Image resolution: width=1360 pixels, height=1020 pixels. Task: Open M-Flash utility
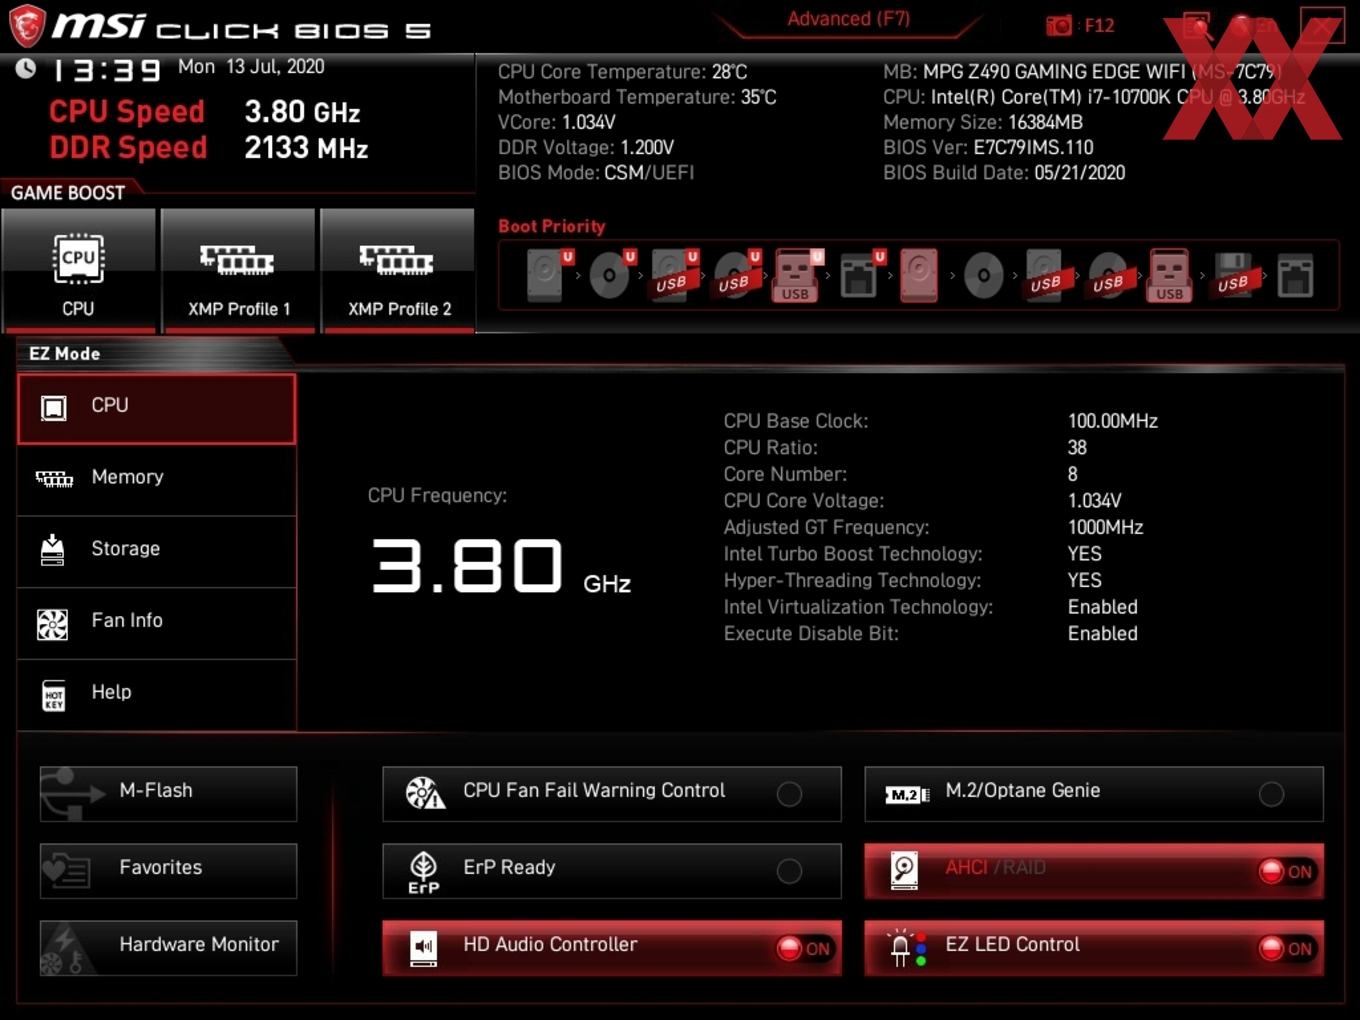point(168,794)
